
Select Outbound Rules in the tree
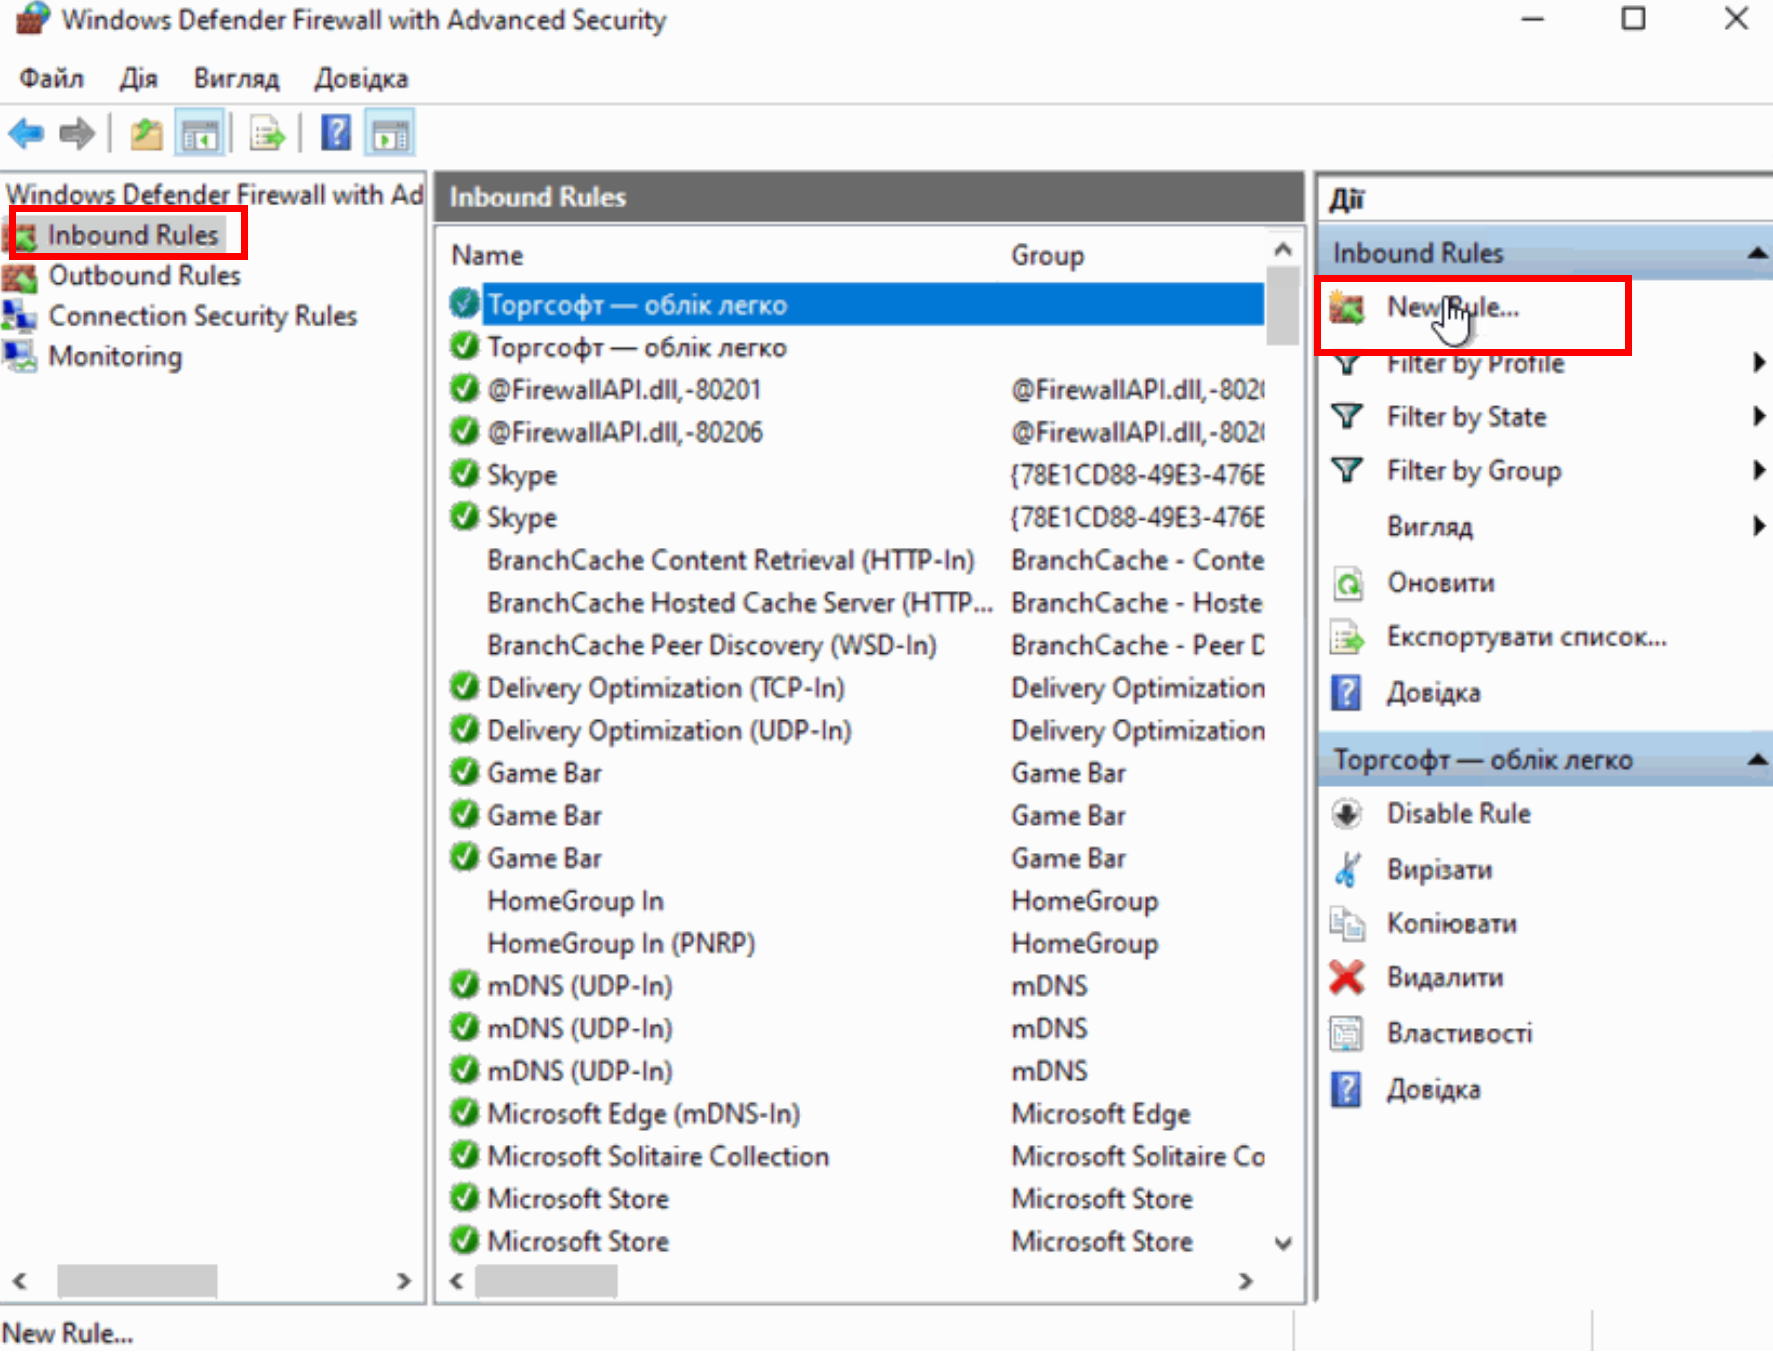tap(144, 275)
